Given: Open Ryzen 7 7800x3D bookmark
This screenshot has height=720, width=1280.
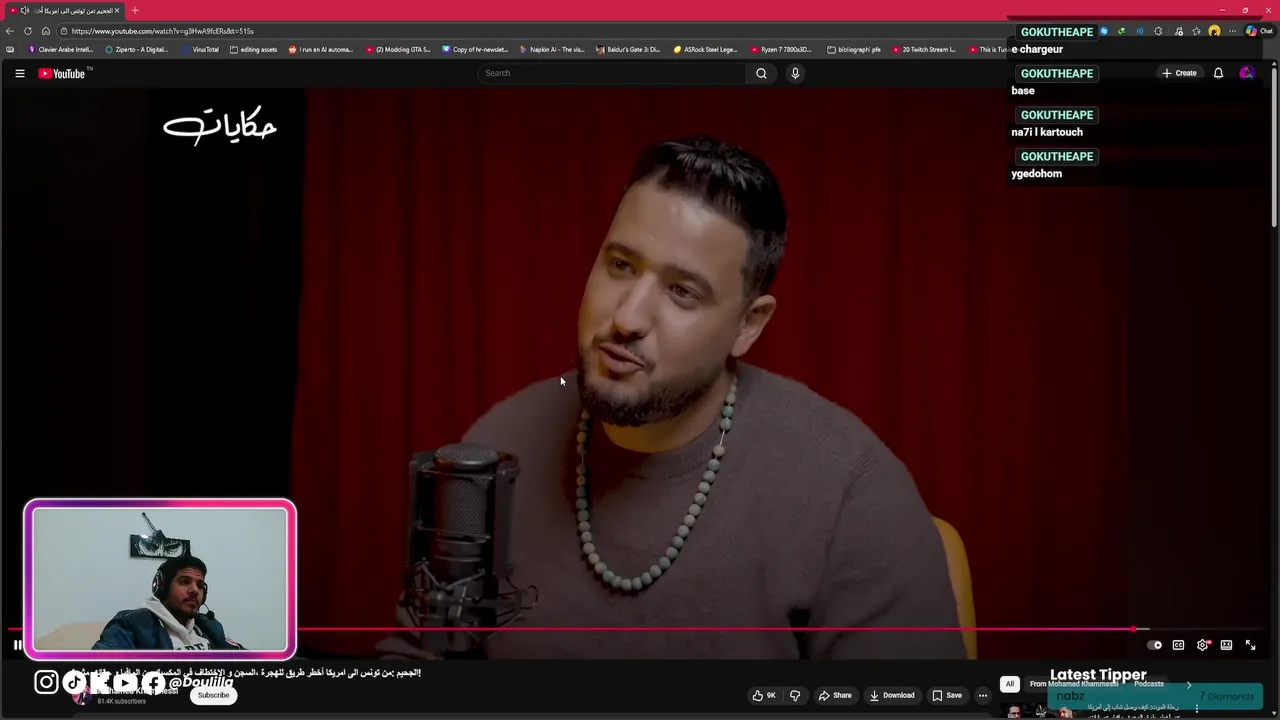Looking at the screenshot, I should (x=781, y=49).
